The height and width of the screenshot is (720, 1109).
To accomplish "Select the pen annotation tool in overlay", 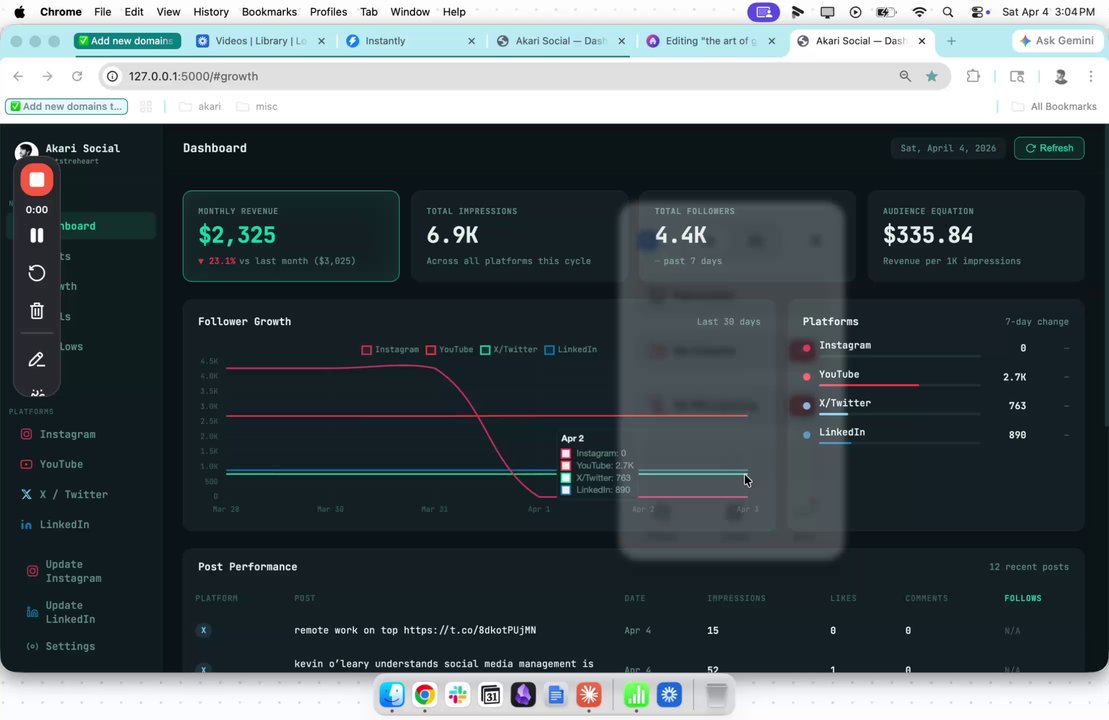I will pyautogui.click(x=37, y=360).
